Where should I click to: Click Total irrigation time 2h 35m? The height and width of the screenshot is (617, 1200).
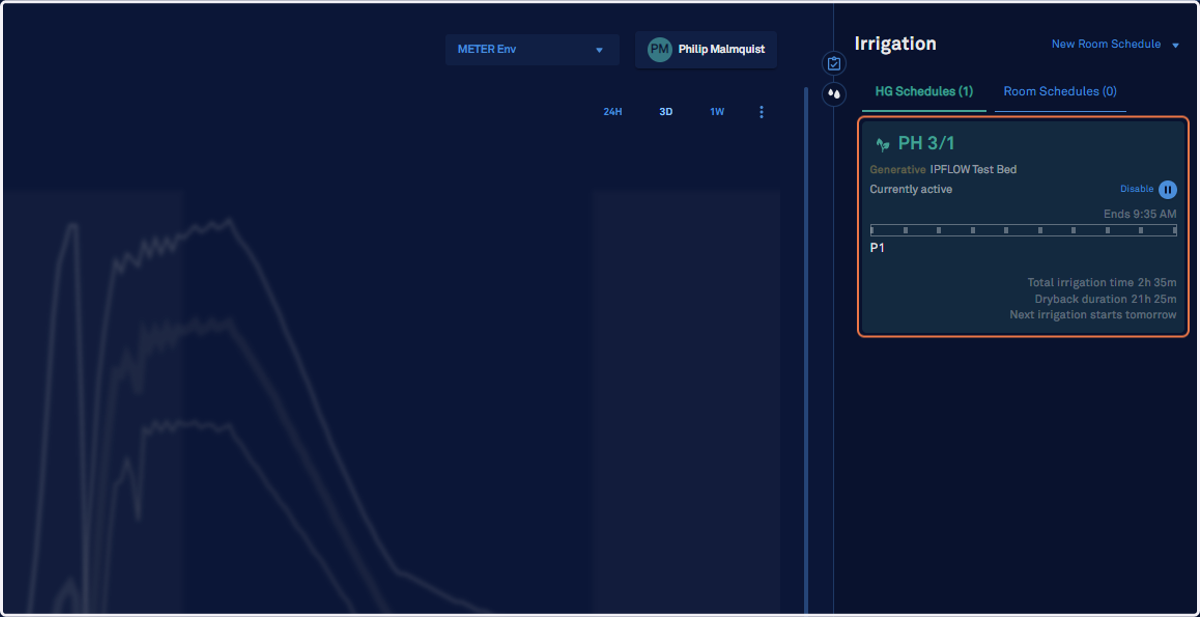pos(1102,283)
